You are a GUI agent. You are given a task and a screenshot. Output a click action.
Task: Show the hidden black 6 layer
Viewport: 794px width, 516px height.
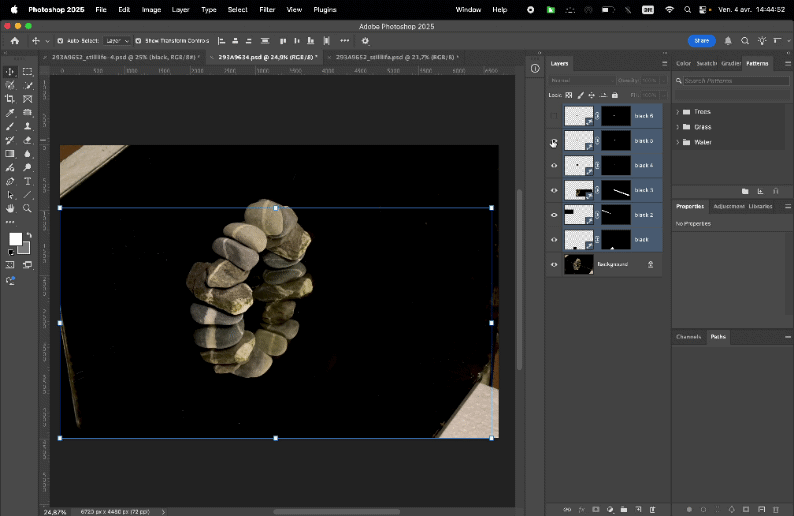click(x=554, y=116)
